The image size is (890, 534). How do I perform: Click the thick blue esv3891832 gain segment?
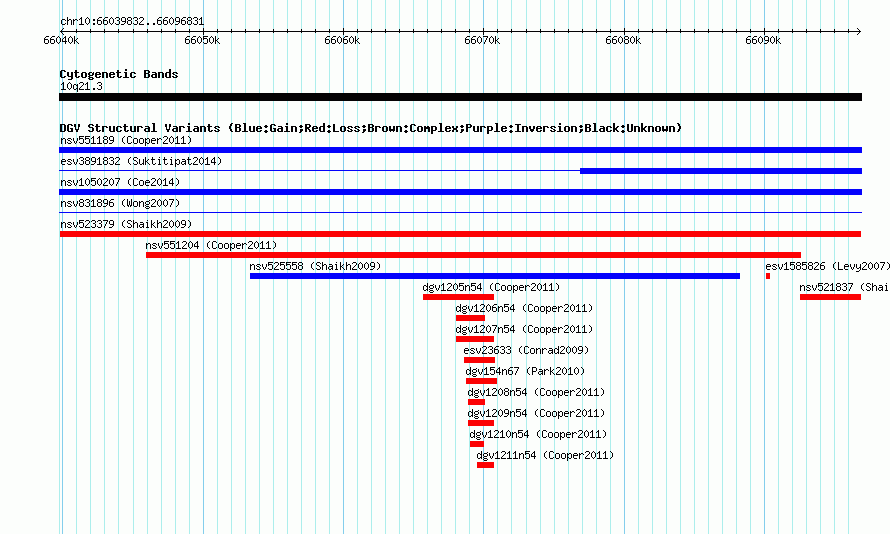(x=721, y=171)
